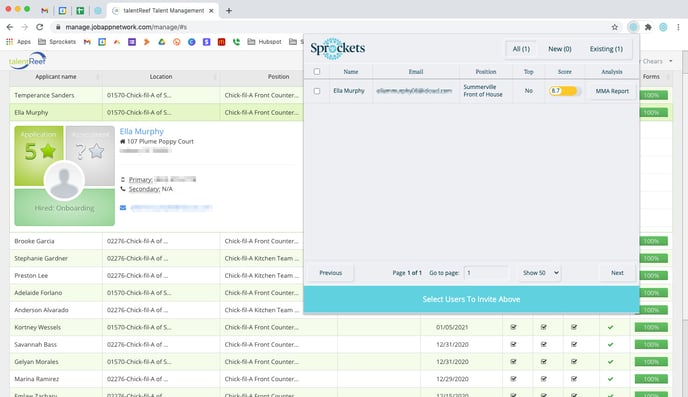Close the talentReef Talent Management tab
Viewport: 688px width, 397px height.
211,11
